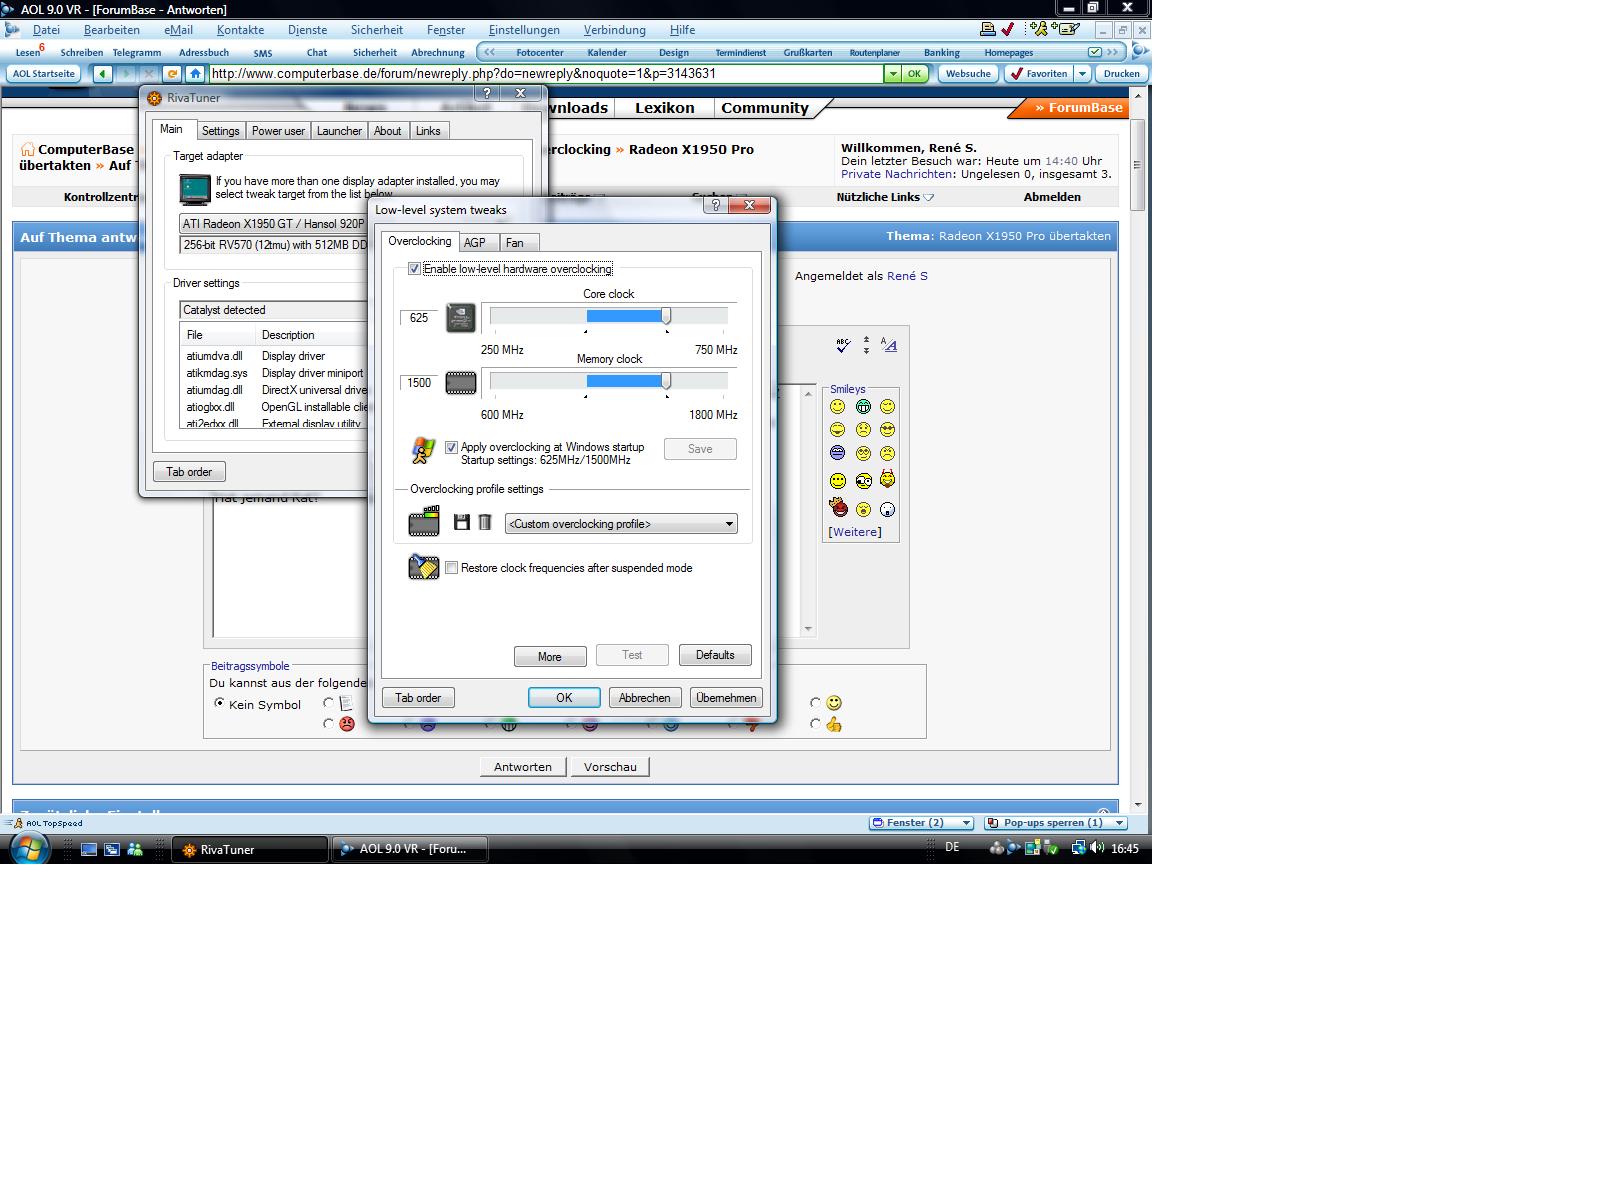Select the angry red face post symbol radio
The image size is (1600, 1200).
coord(328,723)
